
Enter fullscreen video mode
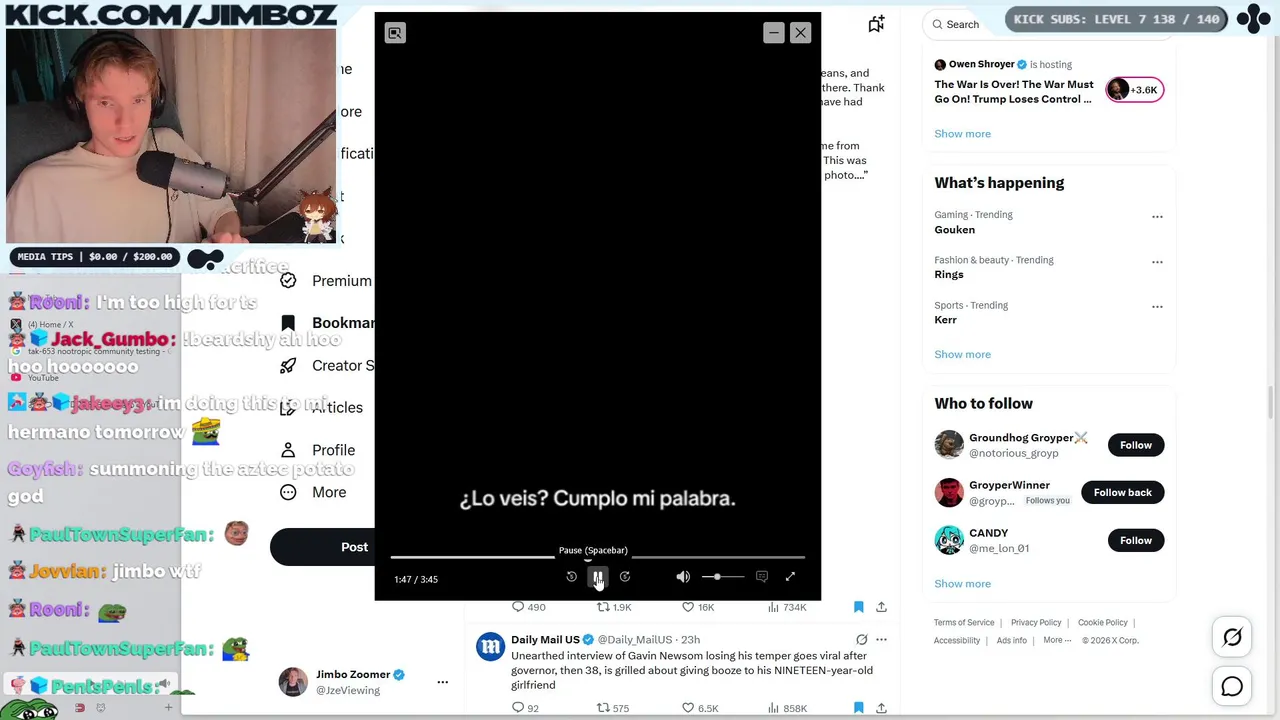click(x=790, y=577)
